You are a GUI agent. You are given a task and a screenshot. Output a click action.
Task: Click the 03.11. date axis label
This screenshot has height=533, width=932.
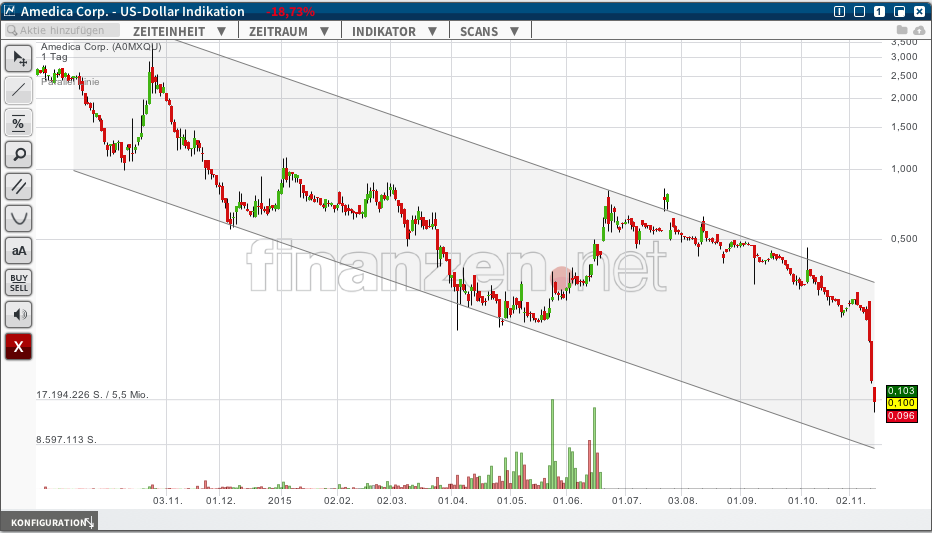point(168,500)
